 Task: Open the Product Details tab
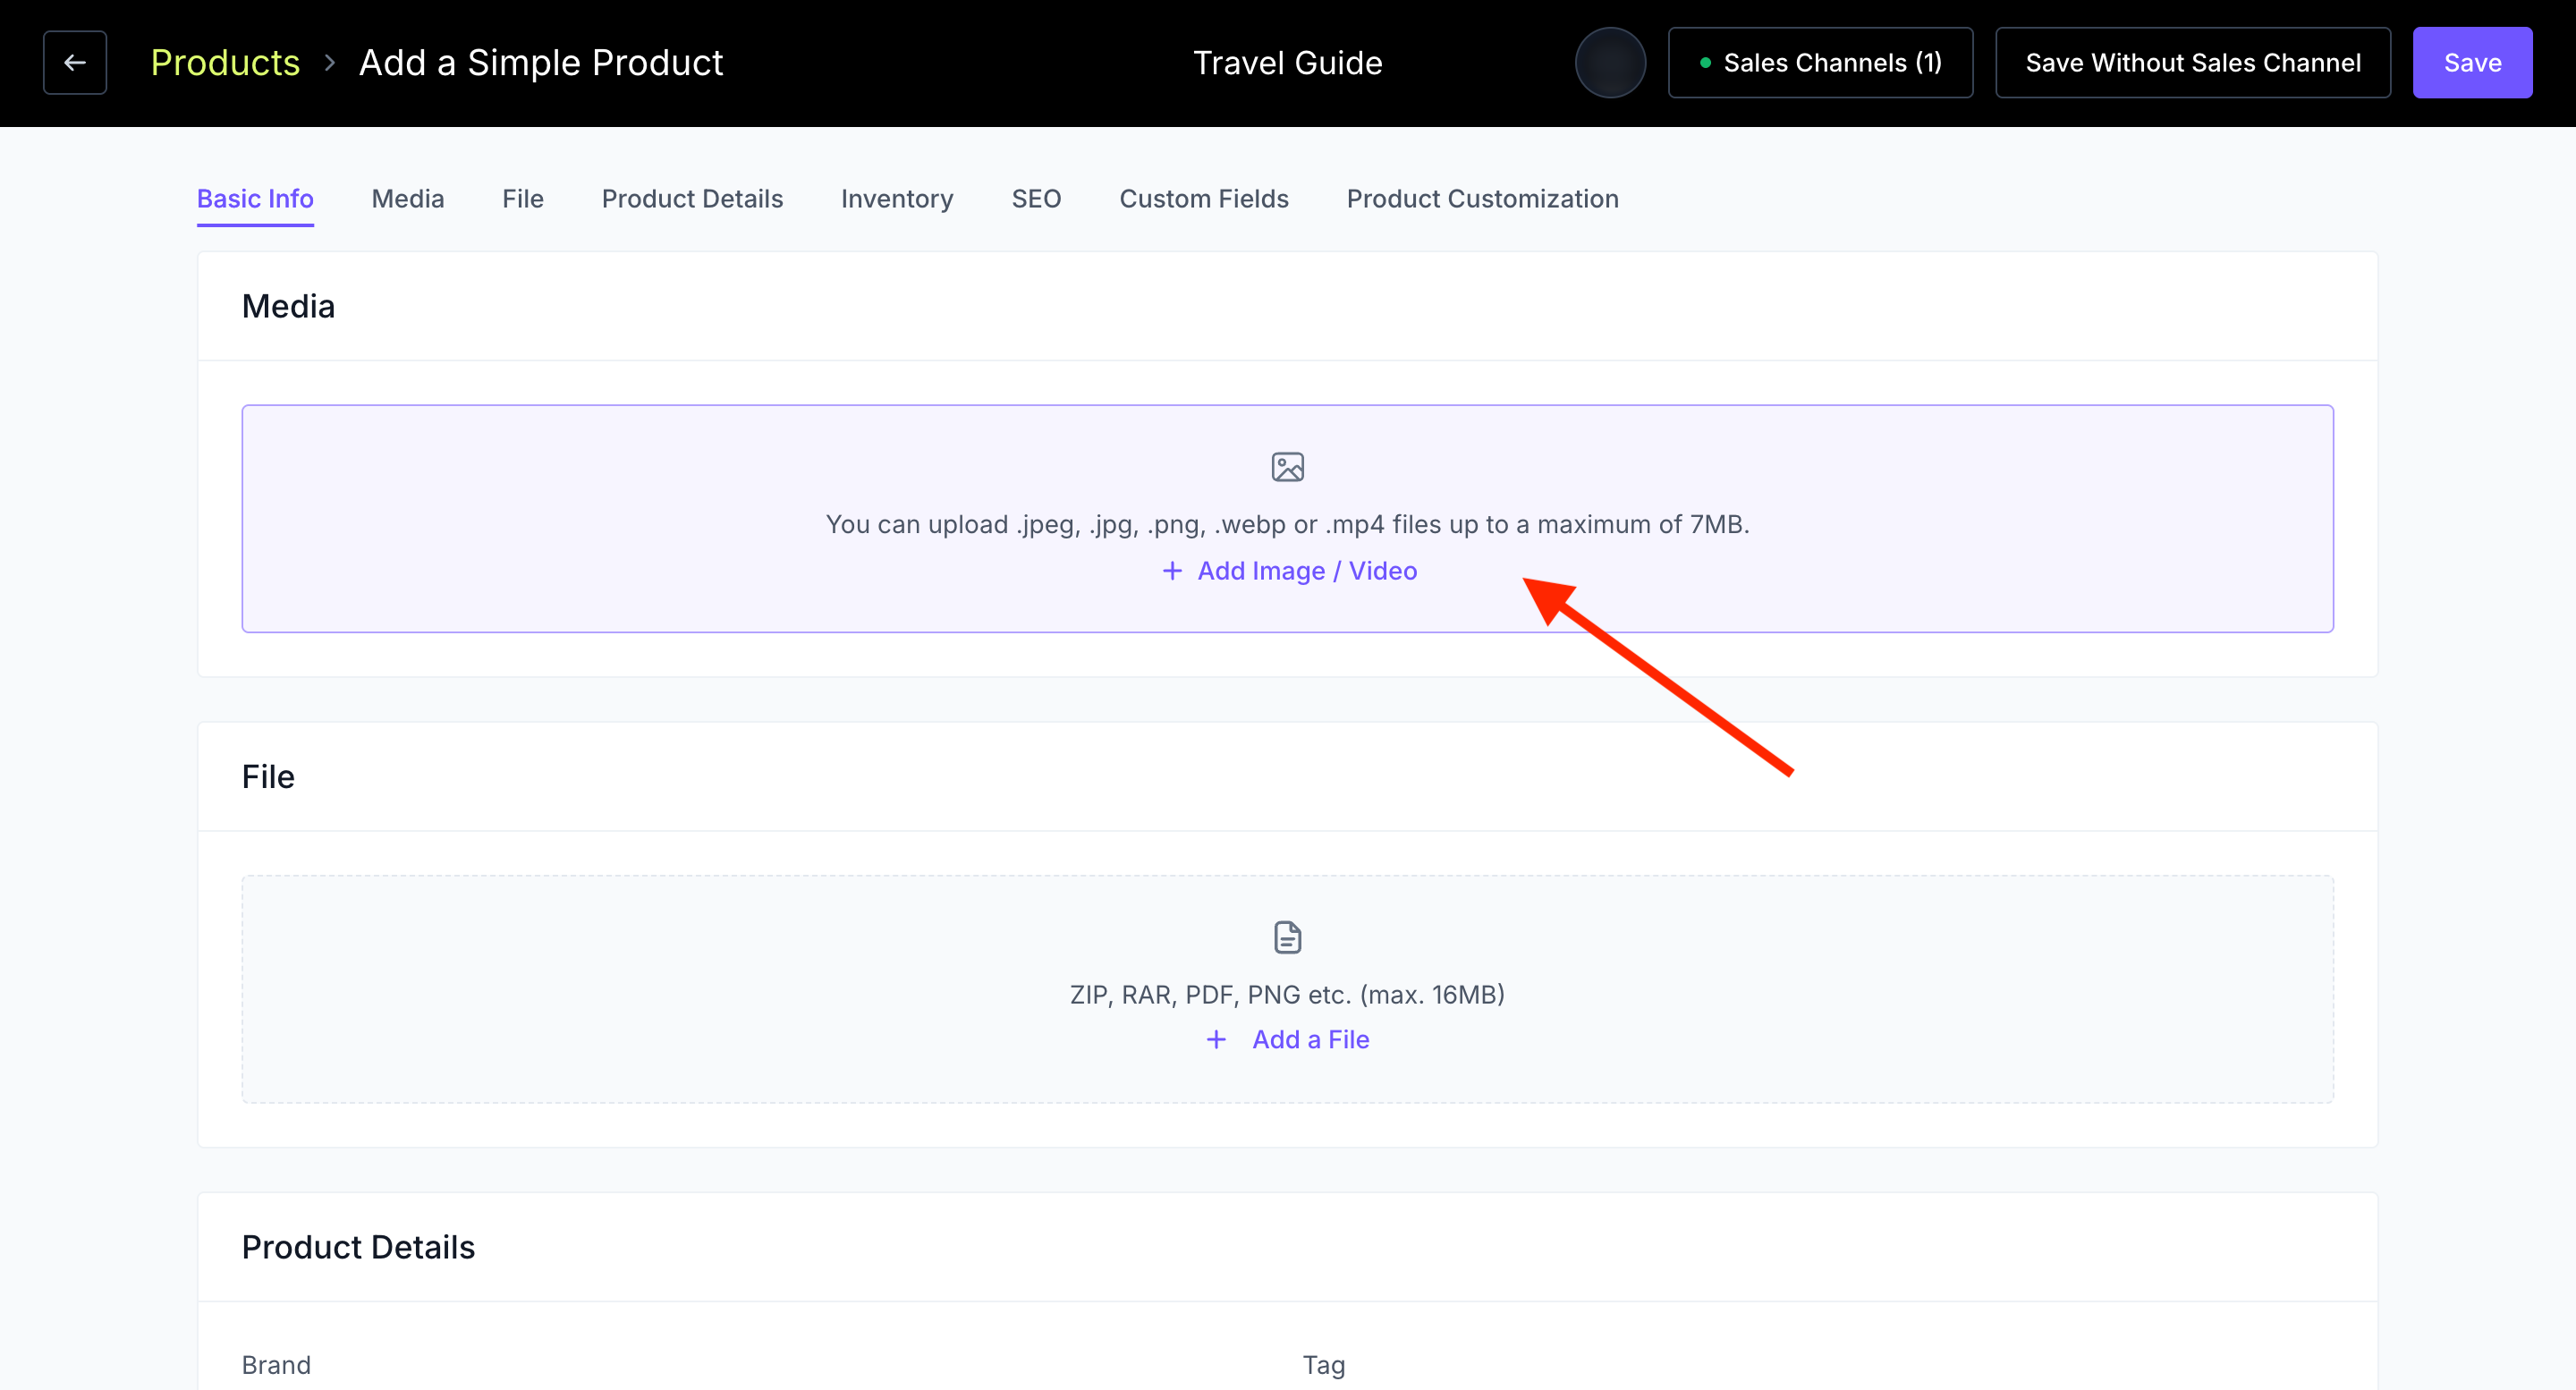pyautogui.click(x=692, y=199)
